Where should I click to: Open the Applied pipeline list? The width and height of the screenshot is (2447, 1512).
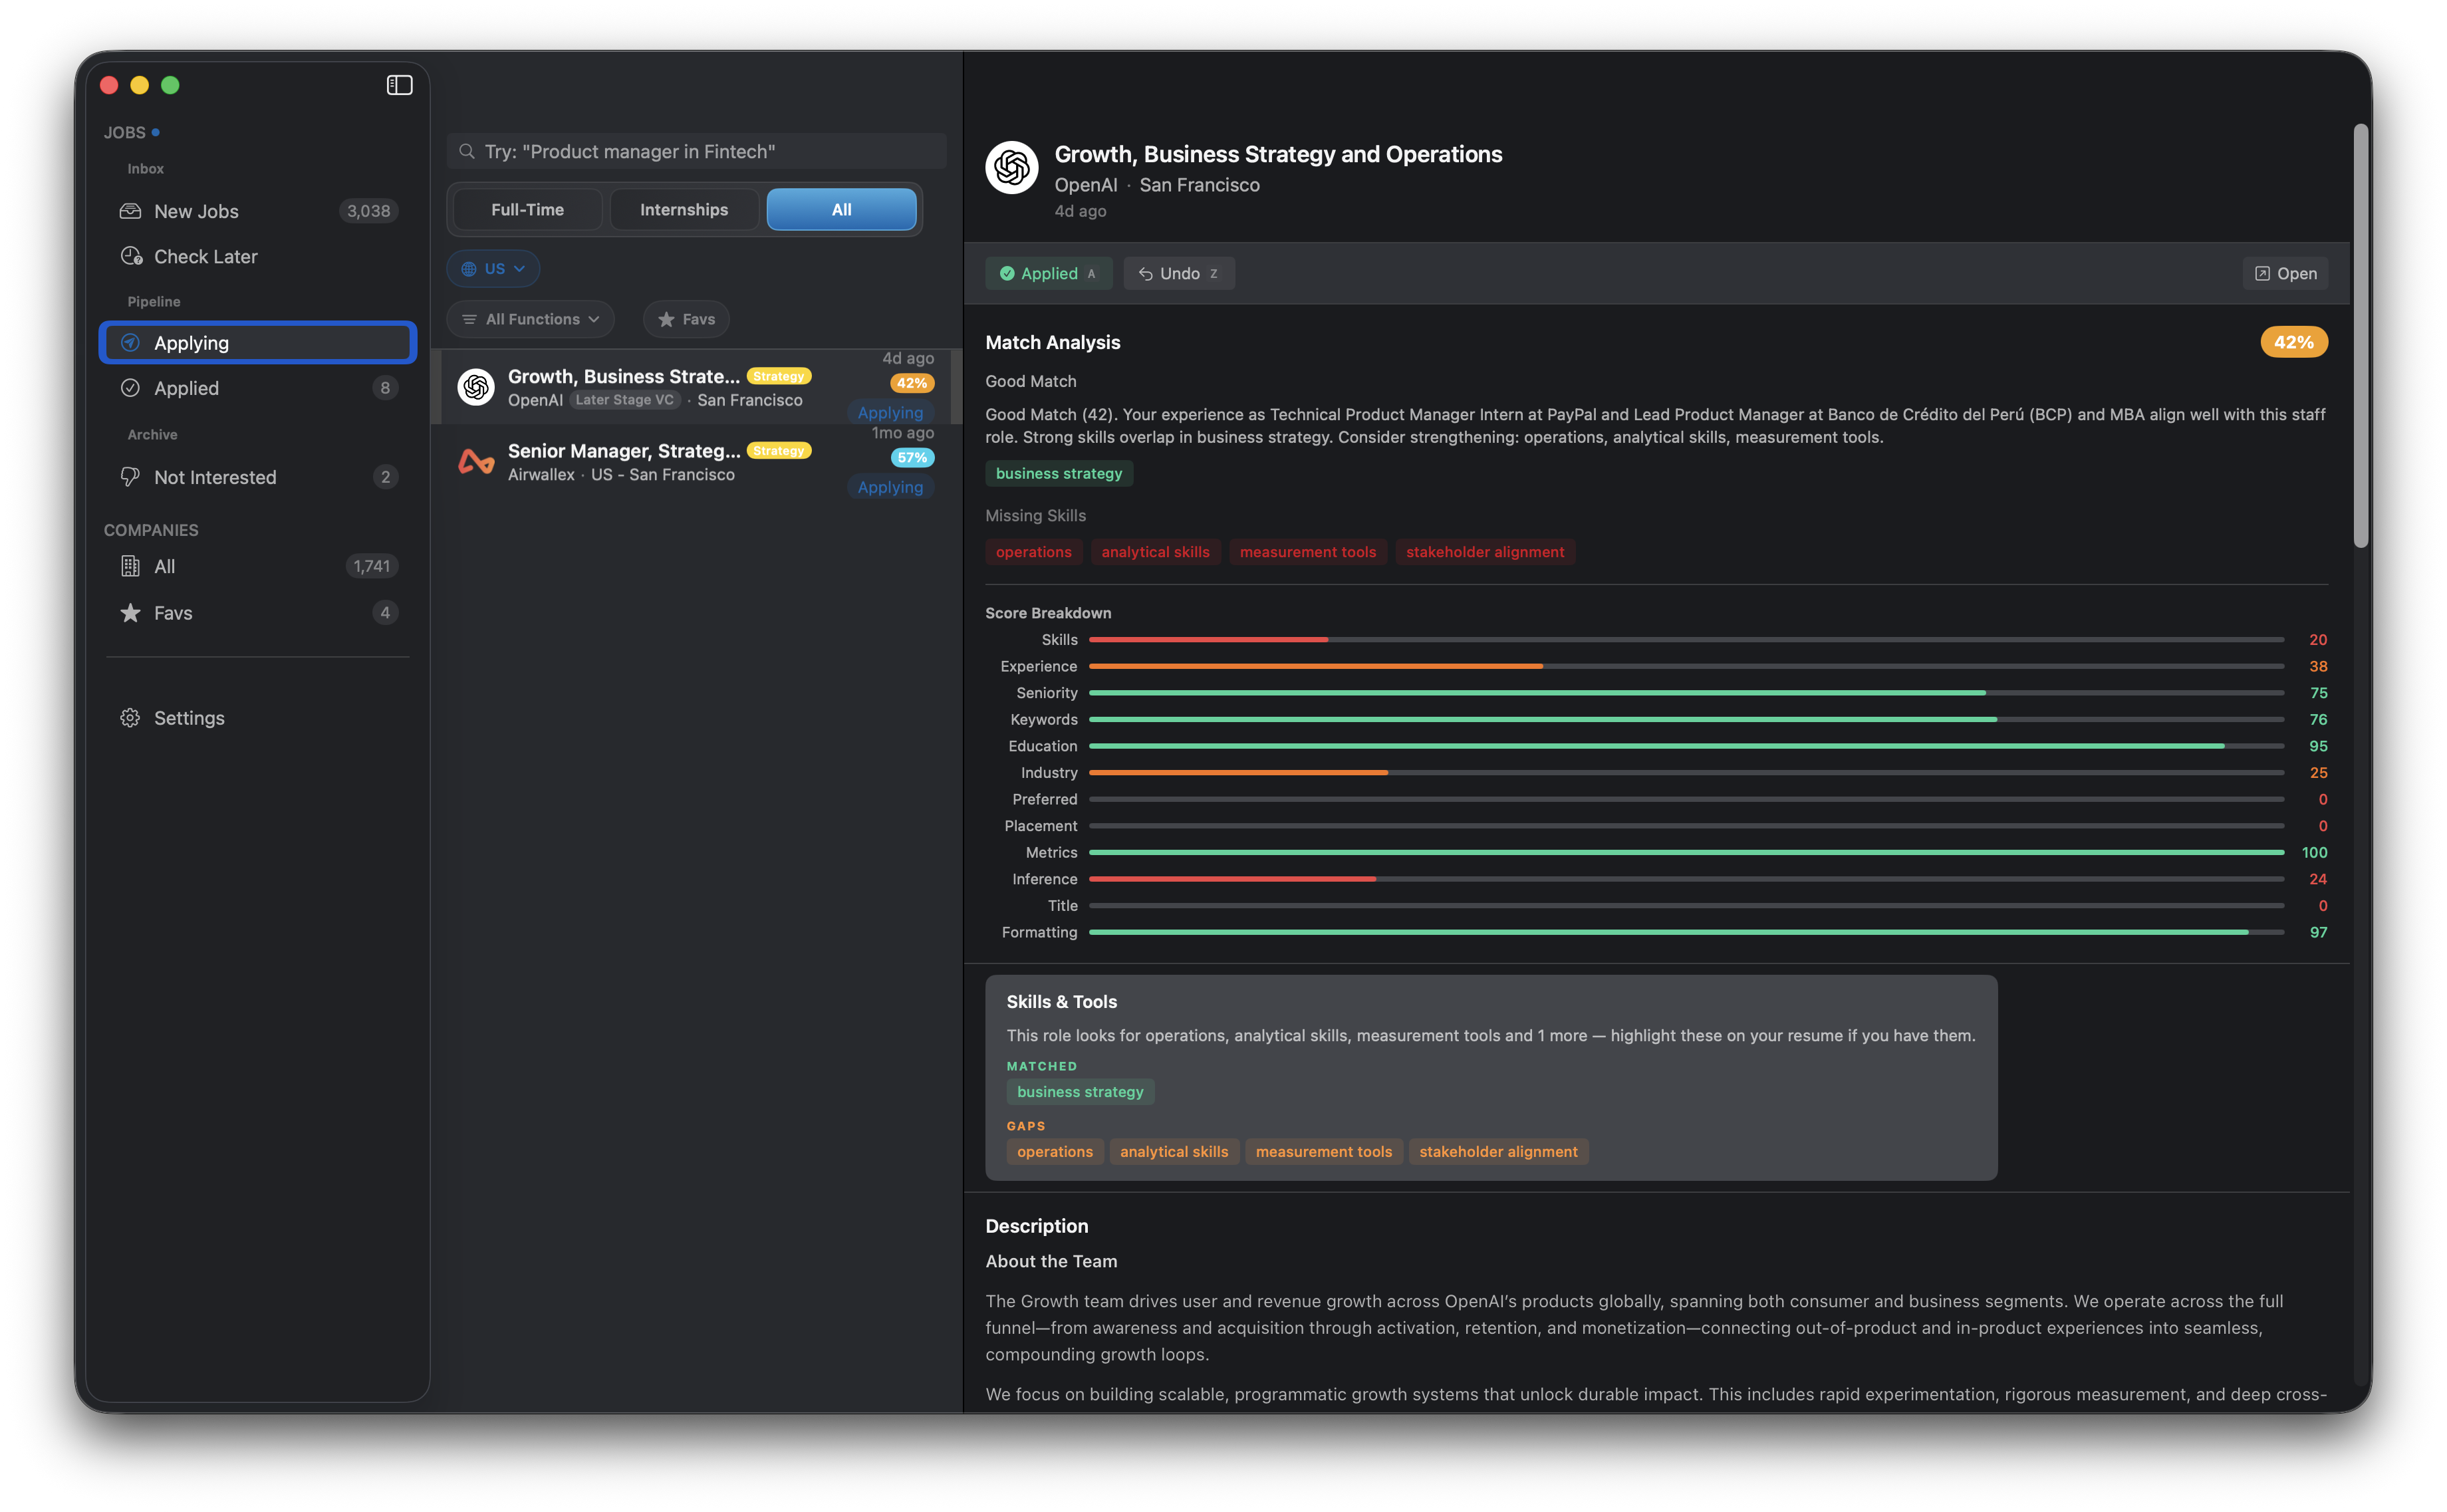(x=187, y=388)
